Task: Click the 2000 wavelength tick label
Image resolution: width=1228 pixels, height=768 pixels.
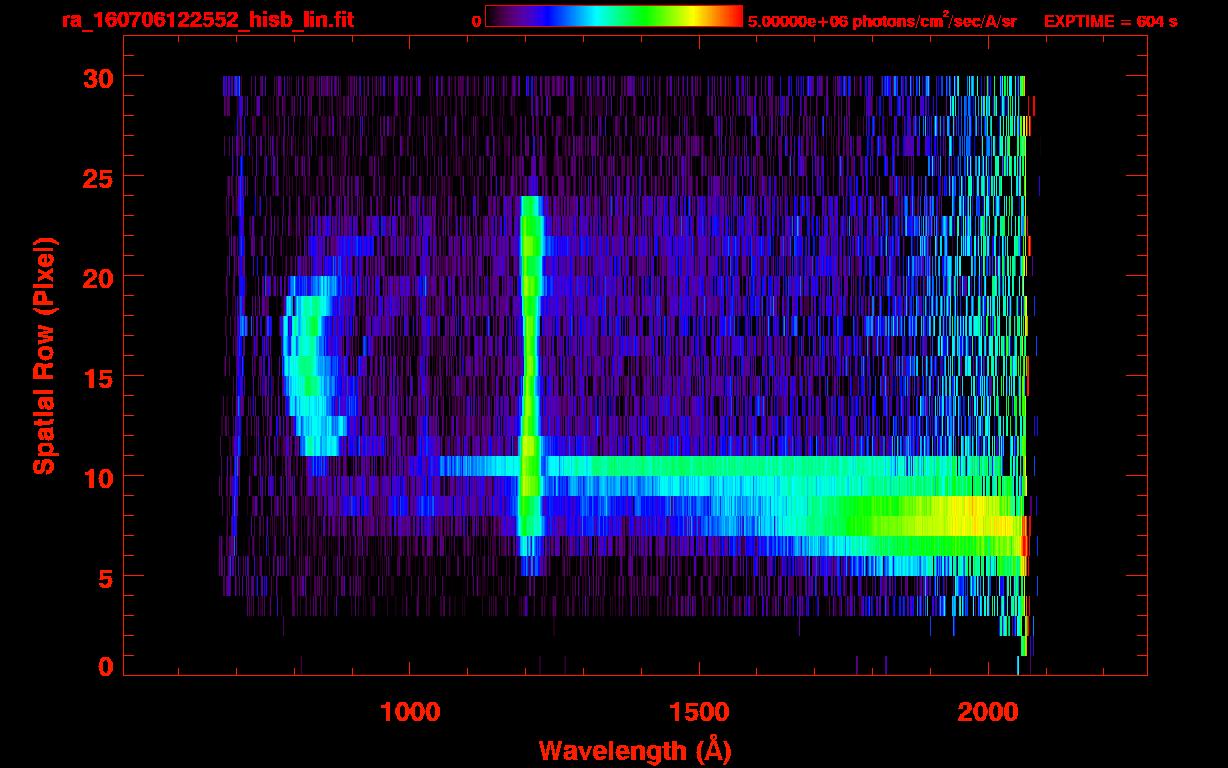Action: (x=987, y=712)
